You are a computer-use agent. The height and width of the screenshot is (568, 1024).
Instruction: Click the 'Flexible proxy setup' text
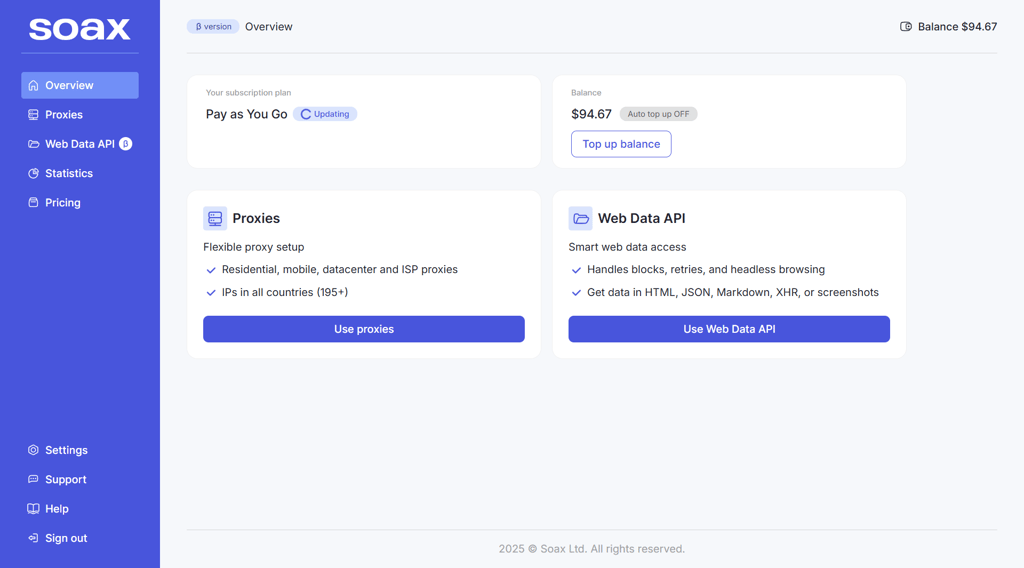coord(253,247)
